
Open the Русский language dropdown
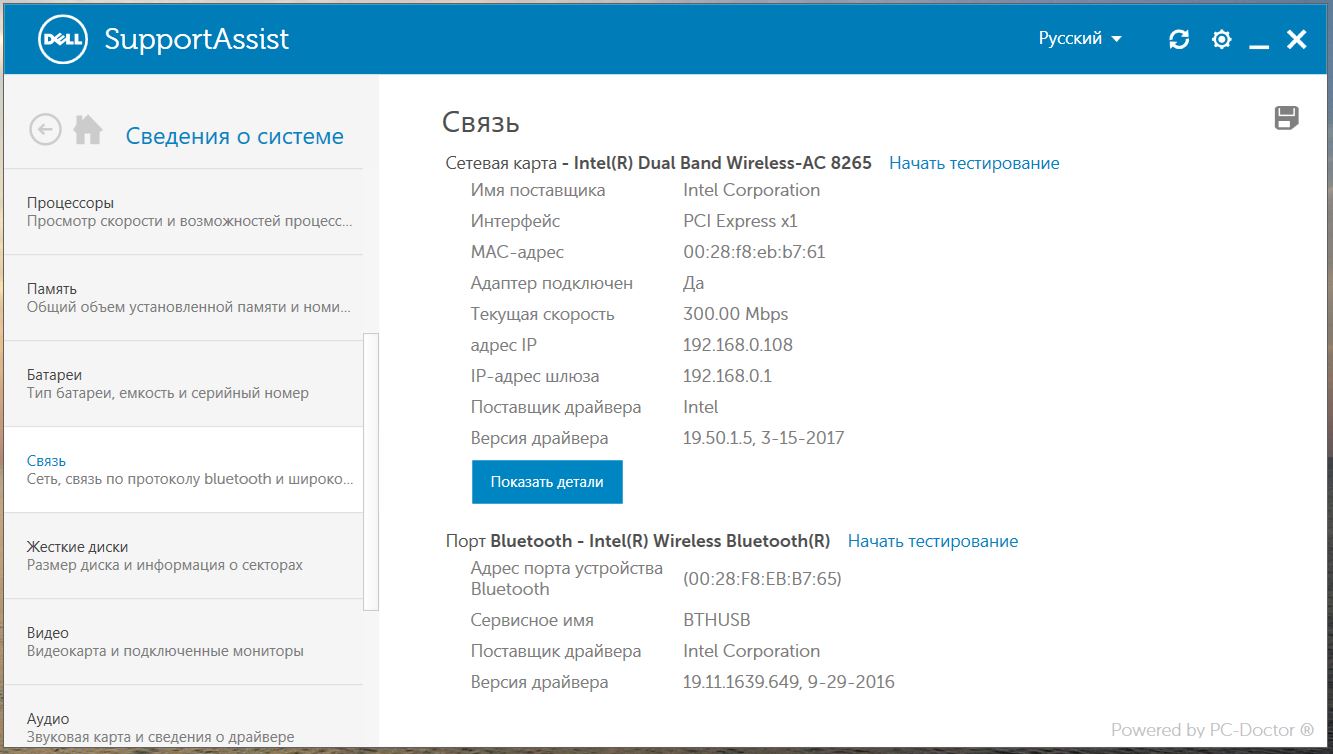point(1080,39)
